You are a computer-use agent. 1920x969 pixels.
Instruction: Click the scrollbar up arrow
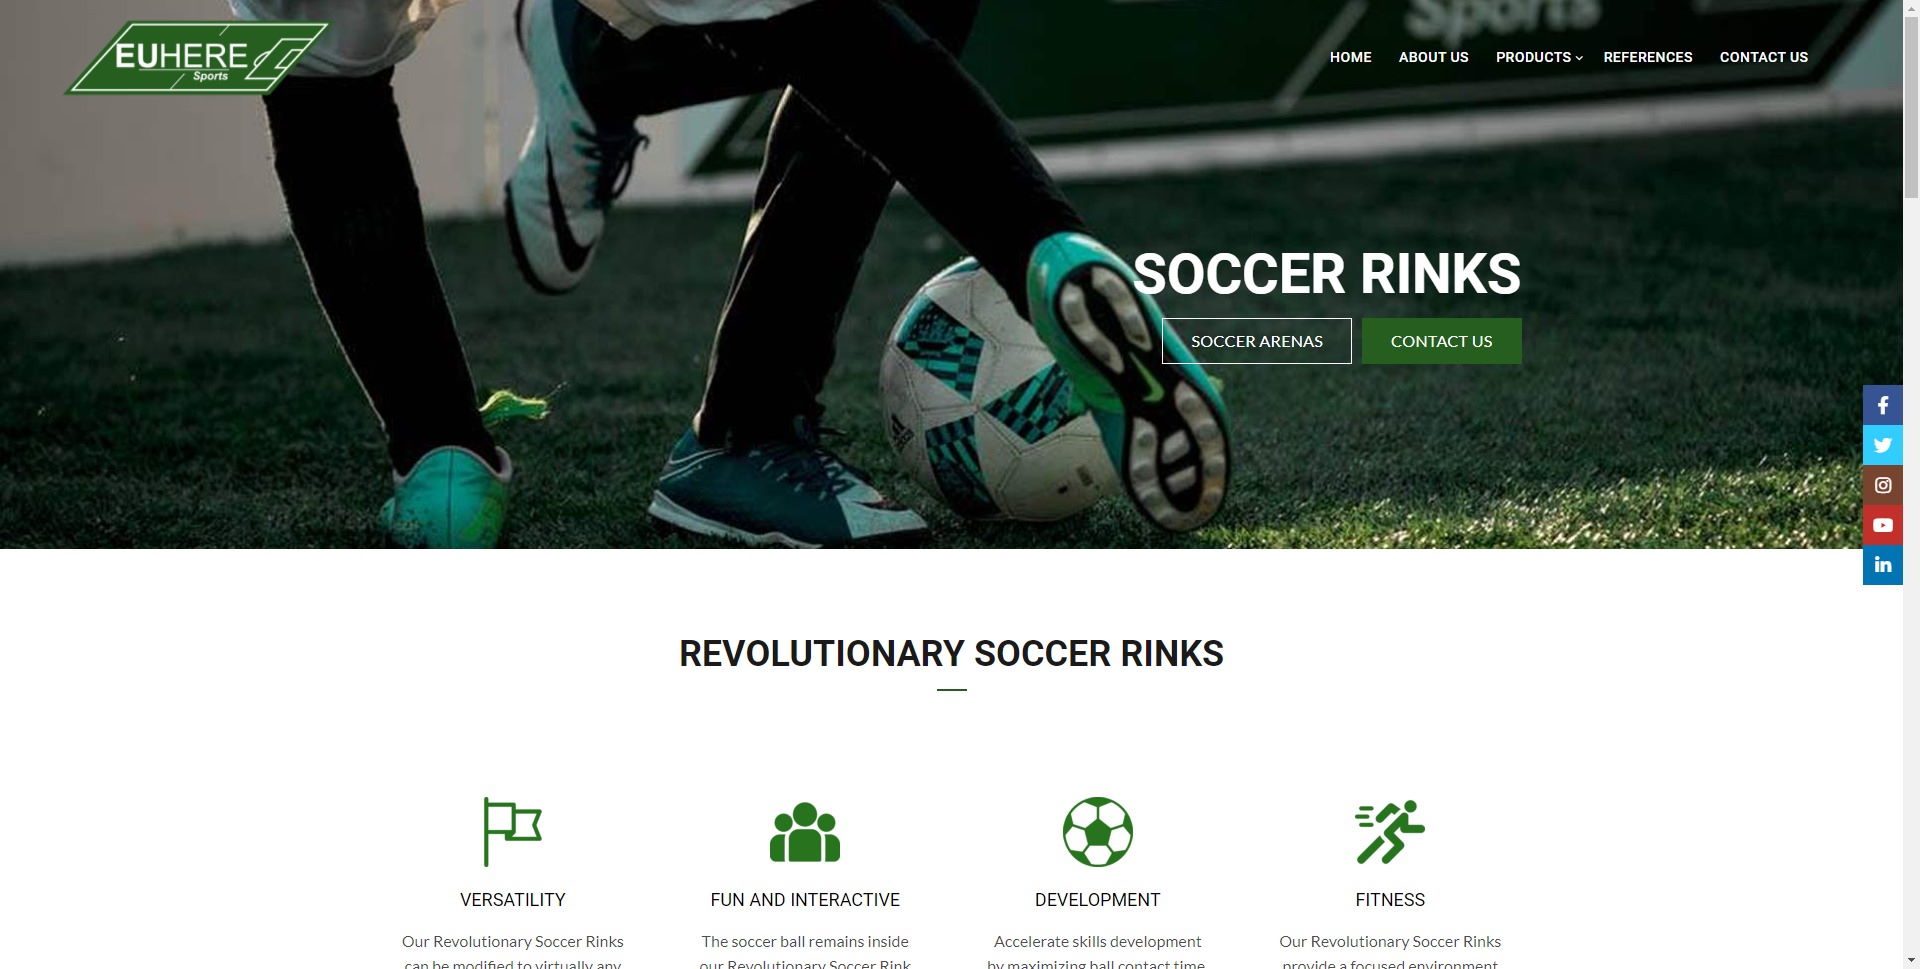tap(1911, 8)
